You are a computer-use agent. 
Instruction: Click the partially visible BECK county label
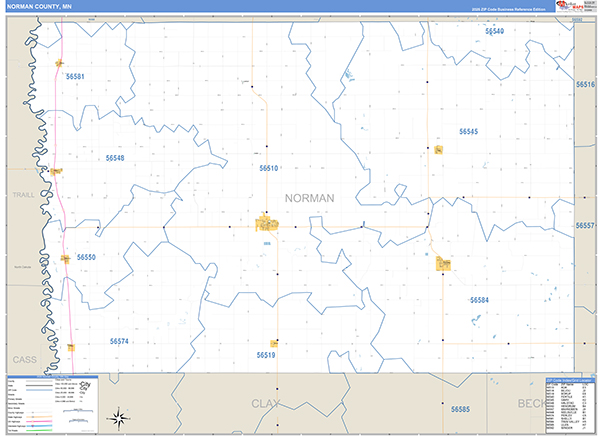tap(532, 403)
